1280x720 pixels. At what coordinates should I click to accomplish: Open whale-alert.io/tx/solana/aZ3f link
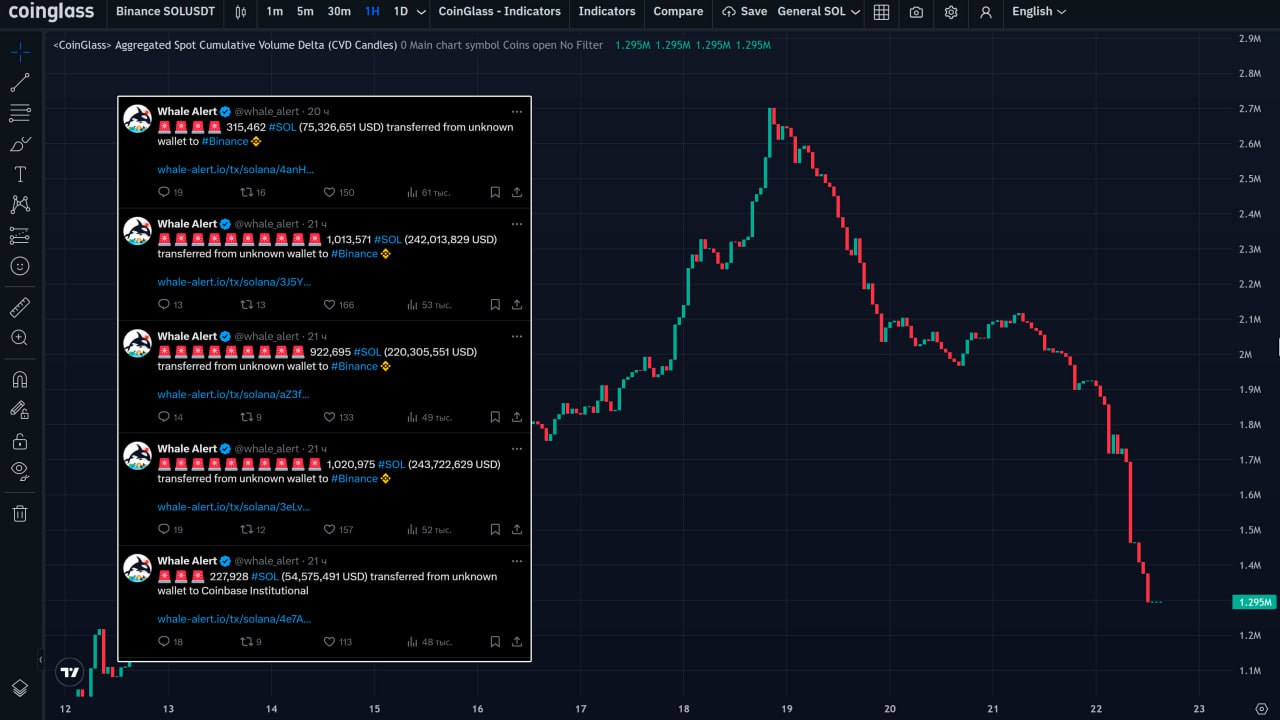pyautogui.click(x=233, y=394)
